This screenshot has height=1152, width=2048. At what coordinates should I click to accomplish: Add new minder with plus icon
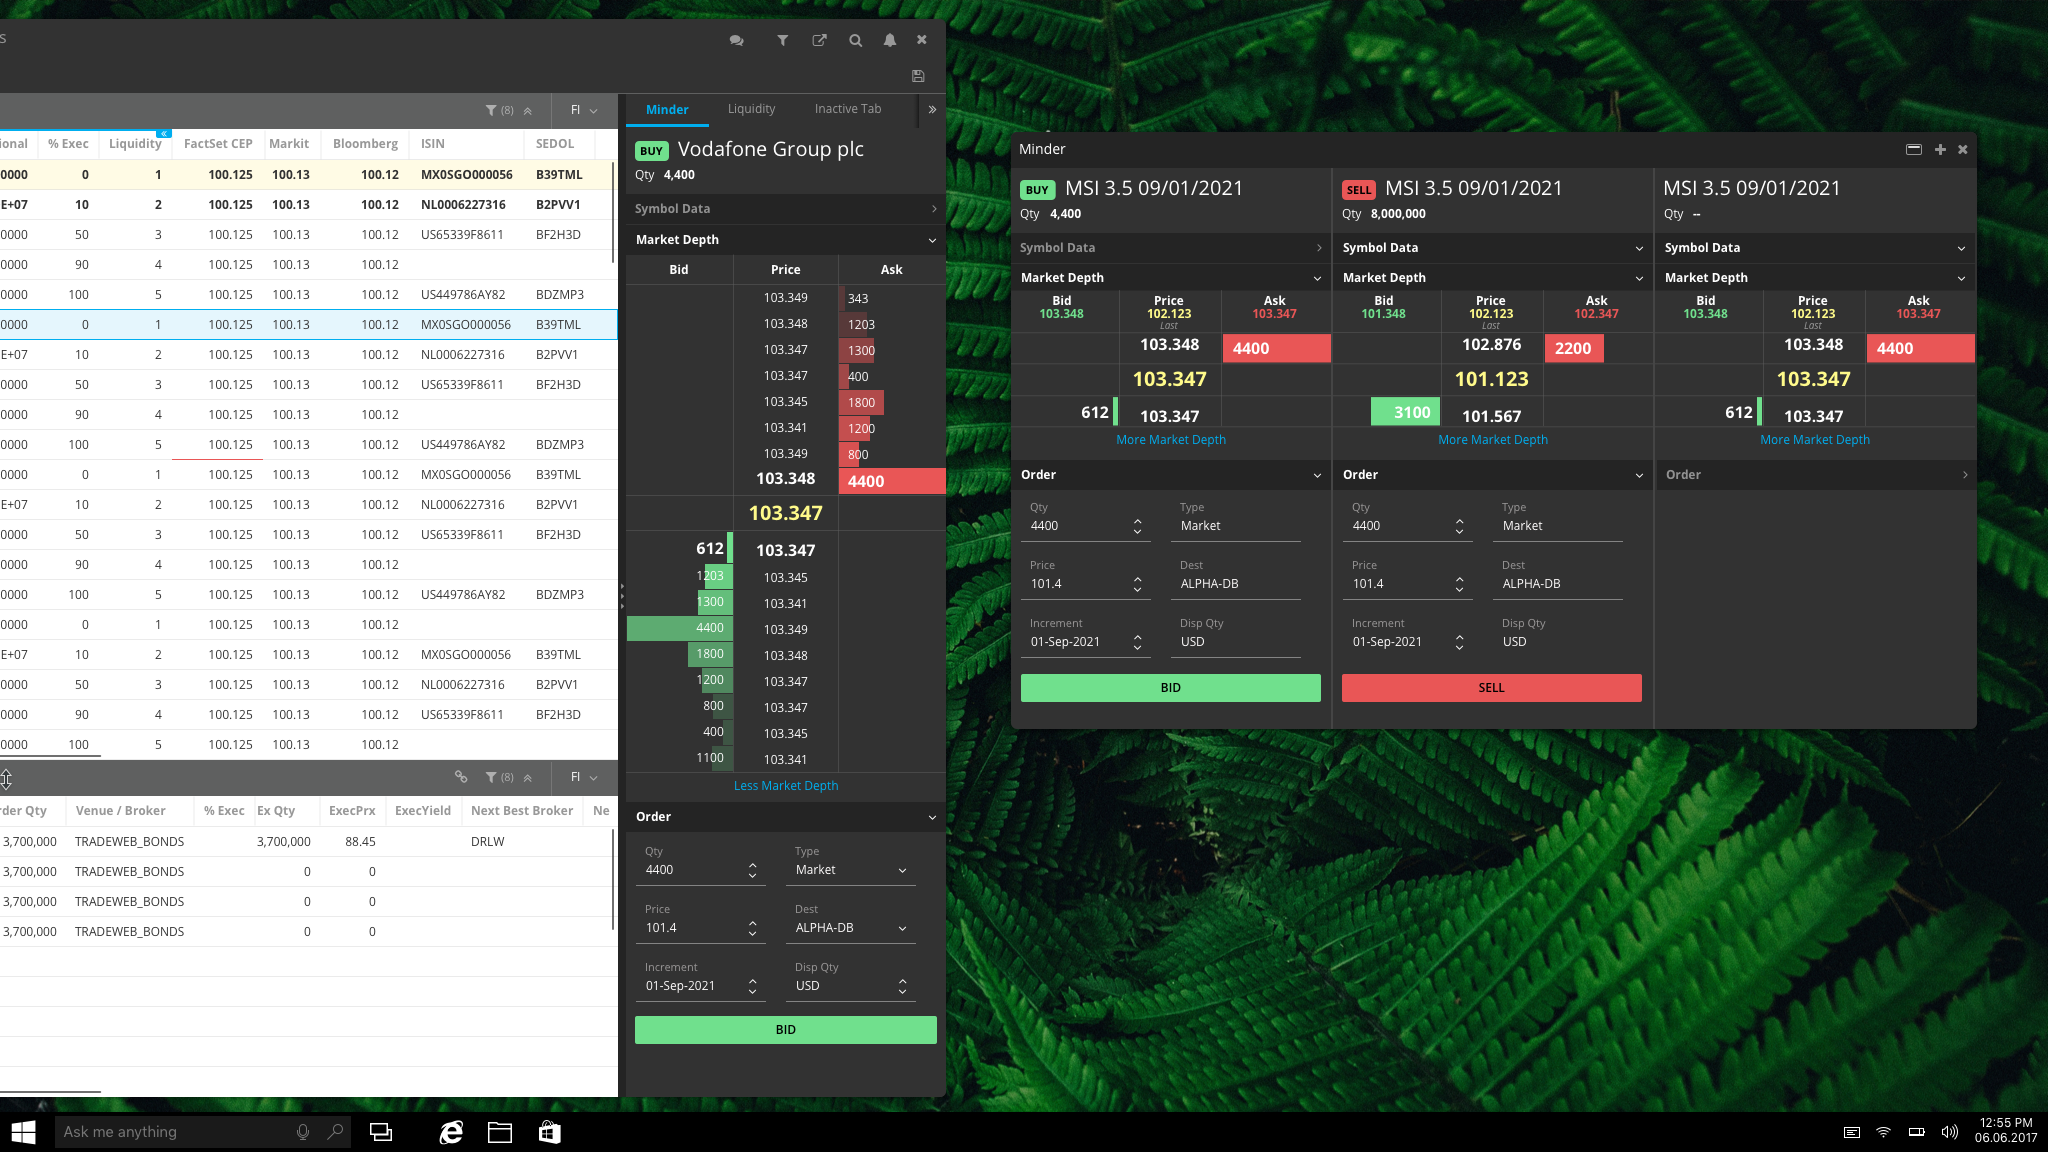click(1940, 149)
